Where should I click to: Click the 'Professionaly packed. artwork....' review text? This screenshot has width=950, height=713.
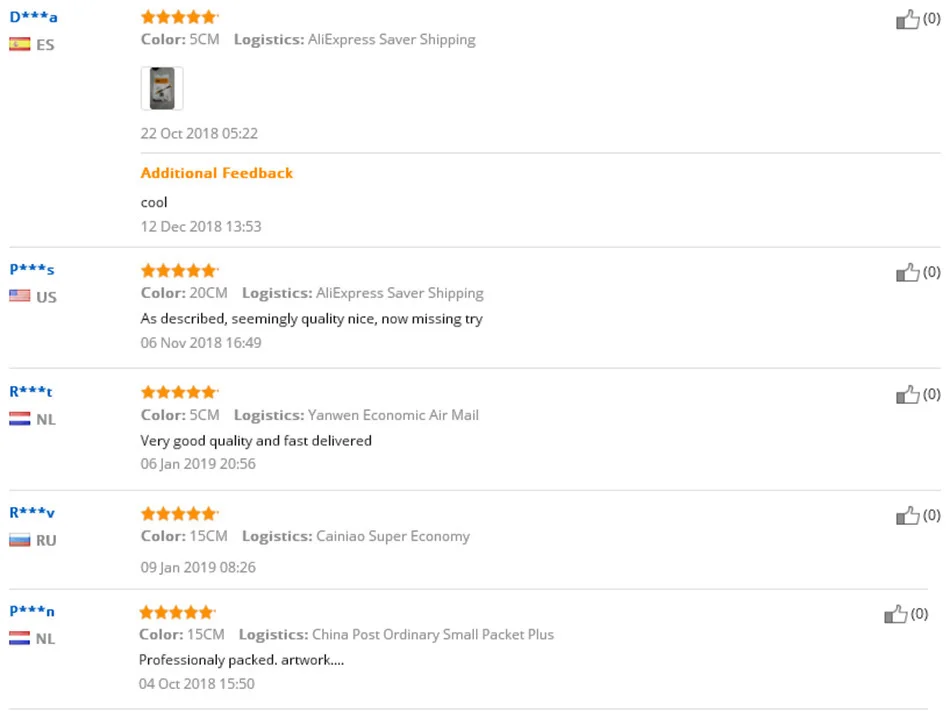[242, 660]
